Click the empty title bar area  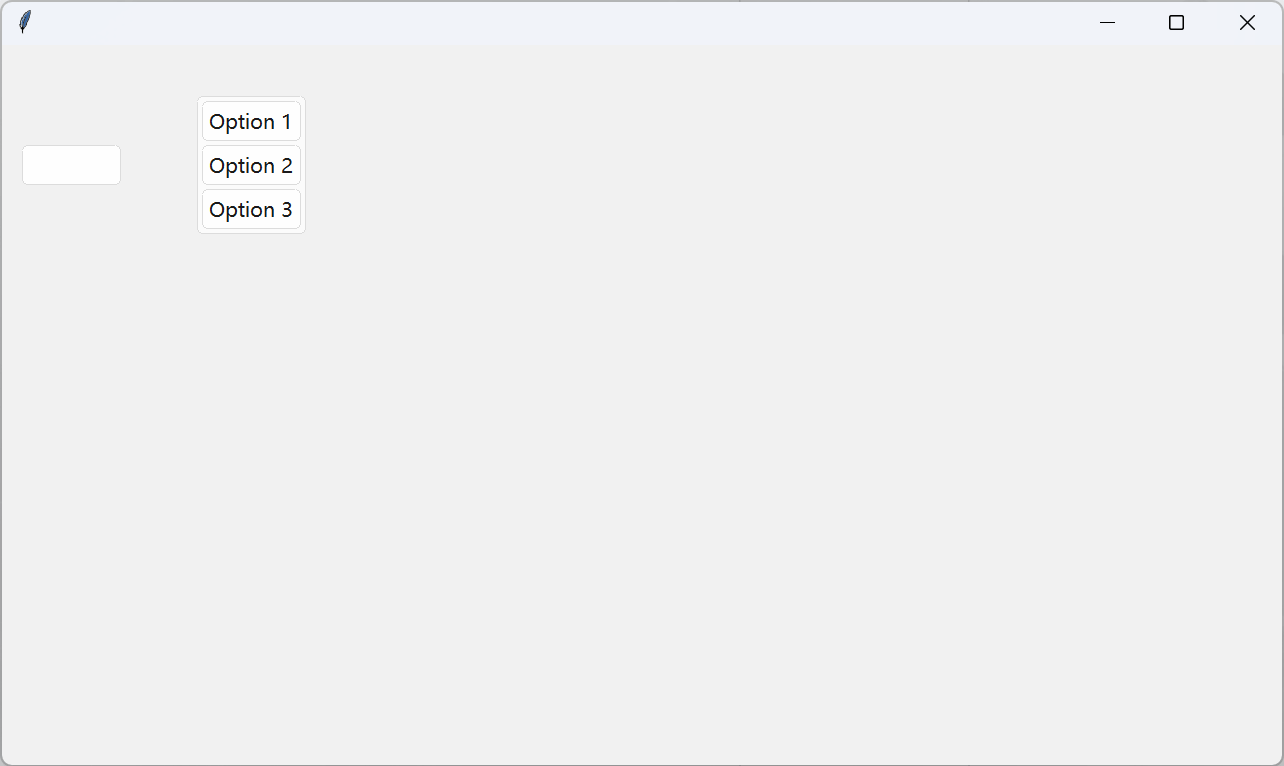click(x=550, y=22)
